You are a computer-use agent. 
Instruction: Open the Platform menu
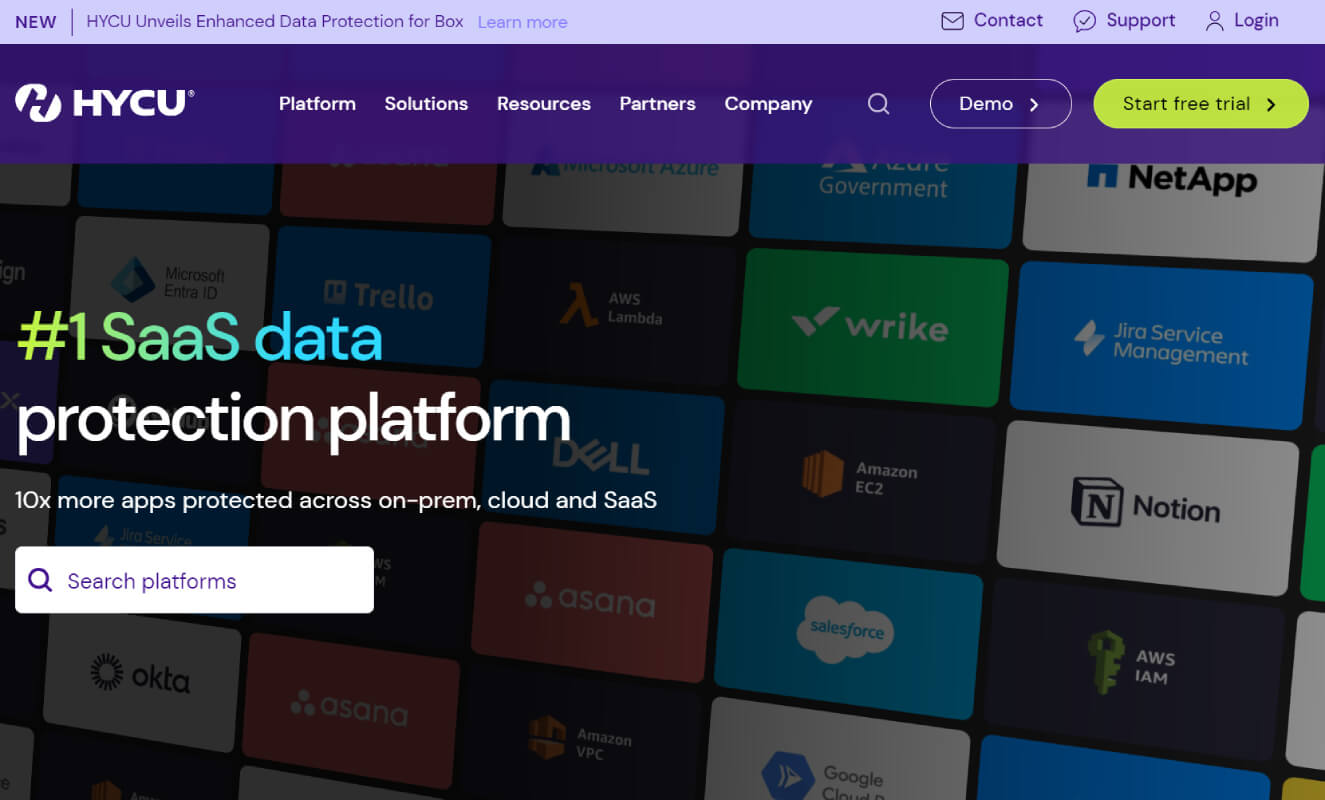pyautogui.click(x=317, y=104)
